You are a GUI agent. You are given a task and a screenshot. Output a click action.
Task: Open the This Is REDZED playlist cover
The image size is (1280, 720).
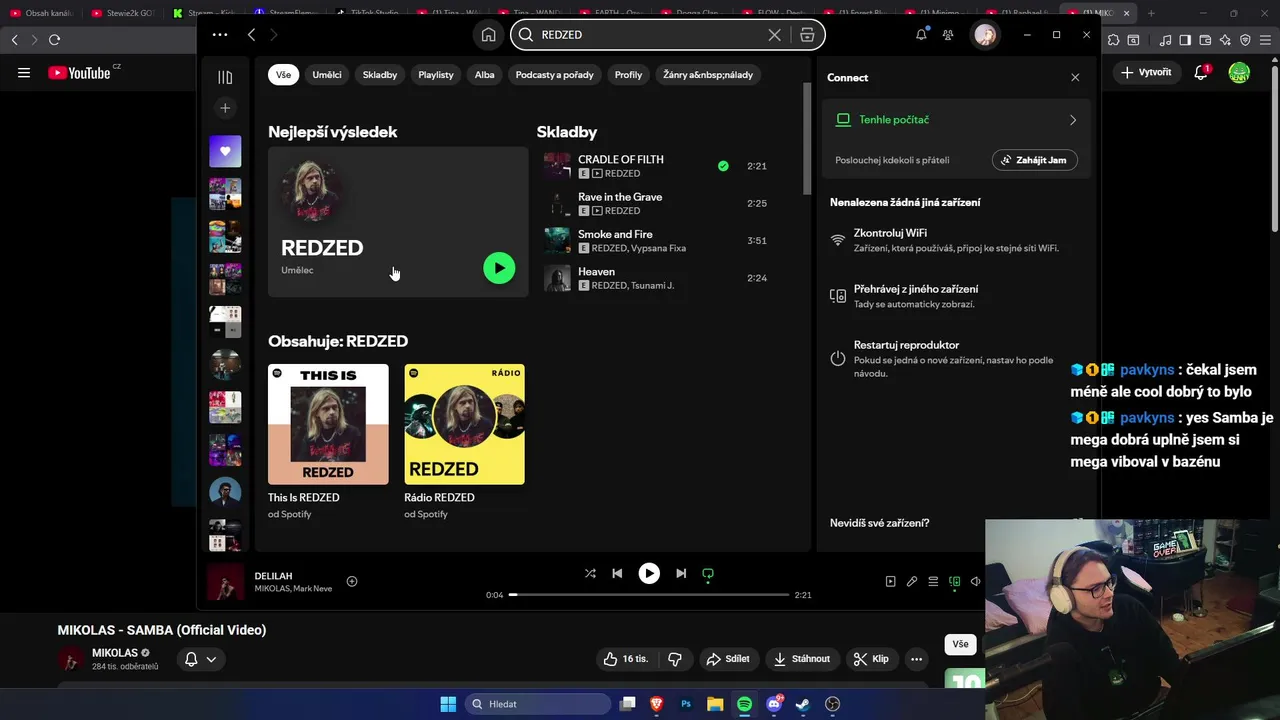(x=328, y=424)
